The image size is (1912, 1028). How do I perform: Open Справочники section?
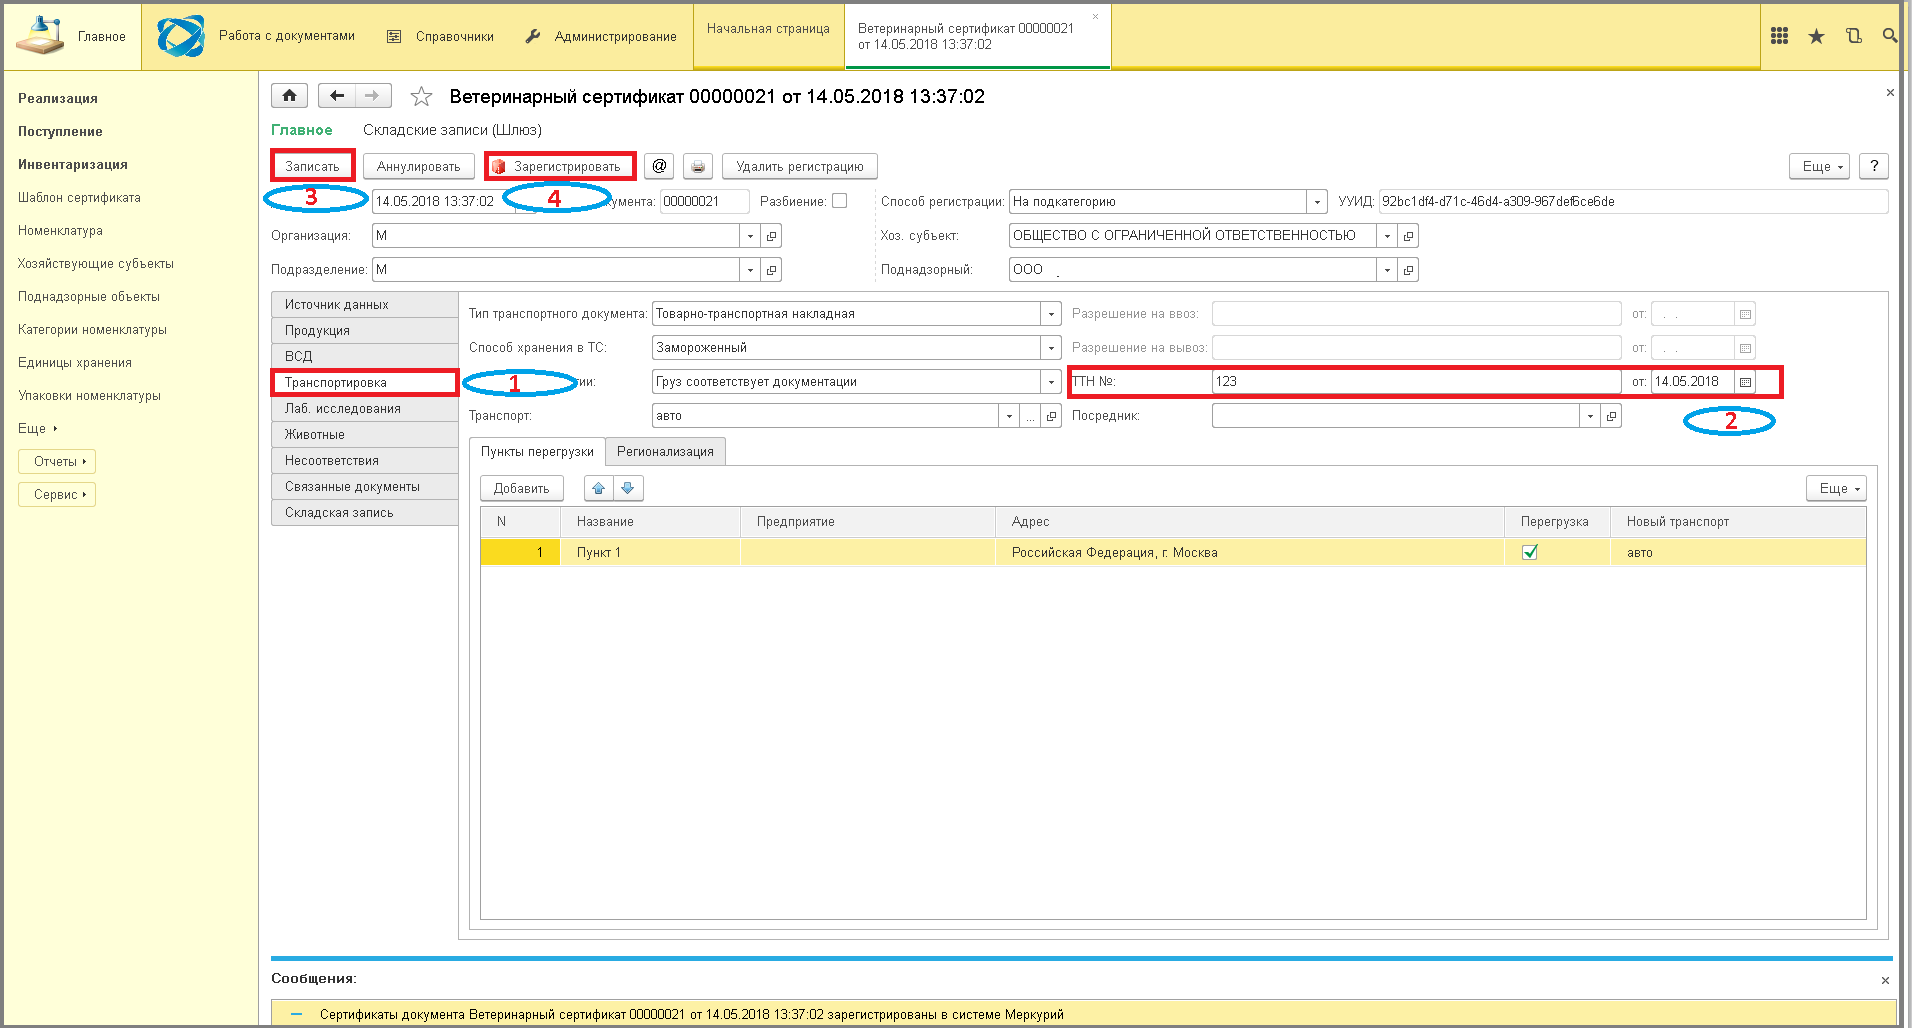440,36
